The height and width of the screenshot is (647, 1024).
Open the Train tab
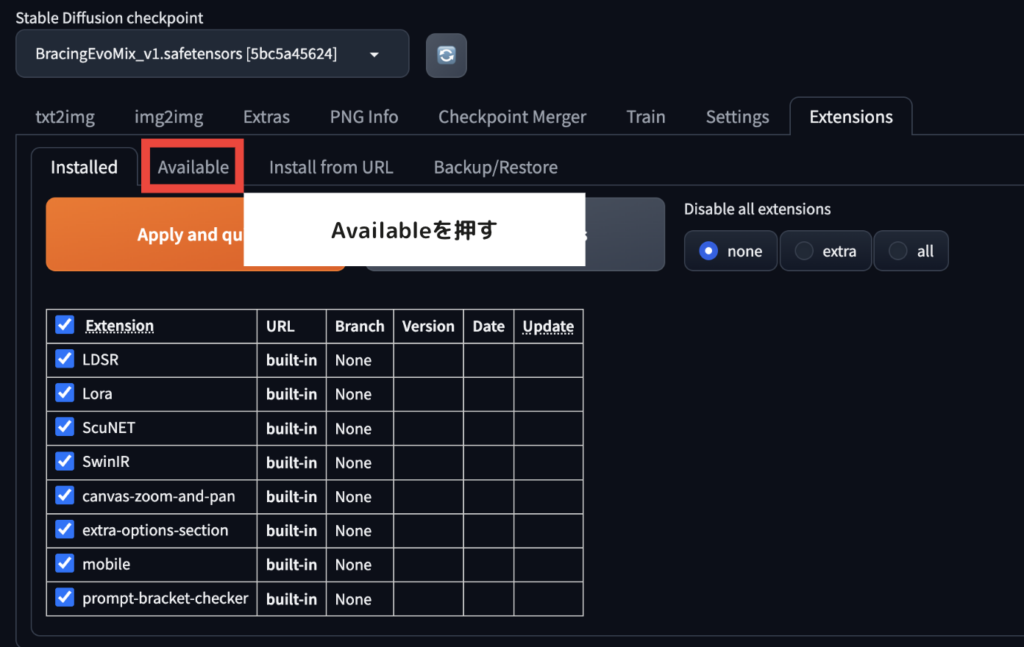pyautogui.click(x=646, y=117)
